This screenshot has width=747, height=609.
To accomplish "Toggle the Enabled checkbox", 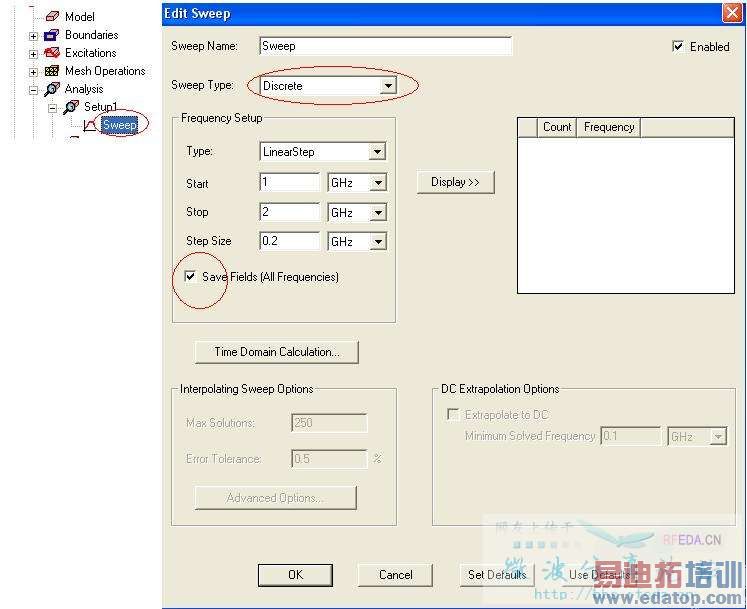I will 677,46.
